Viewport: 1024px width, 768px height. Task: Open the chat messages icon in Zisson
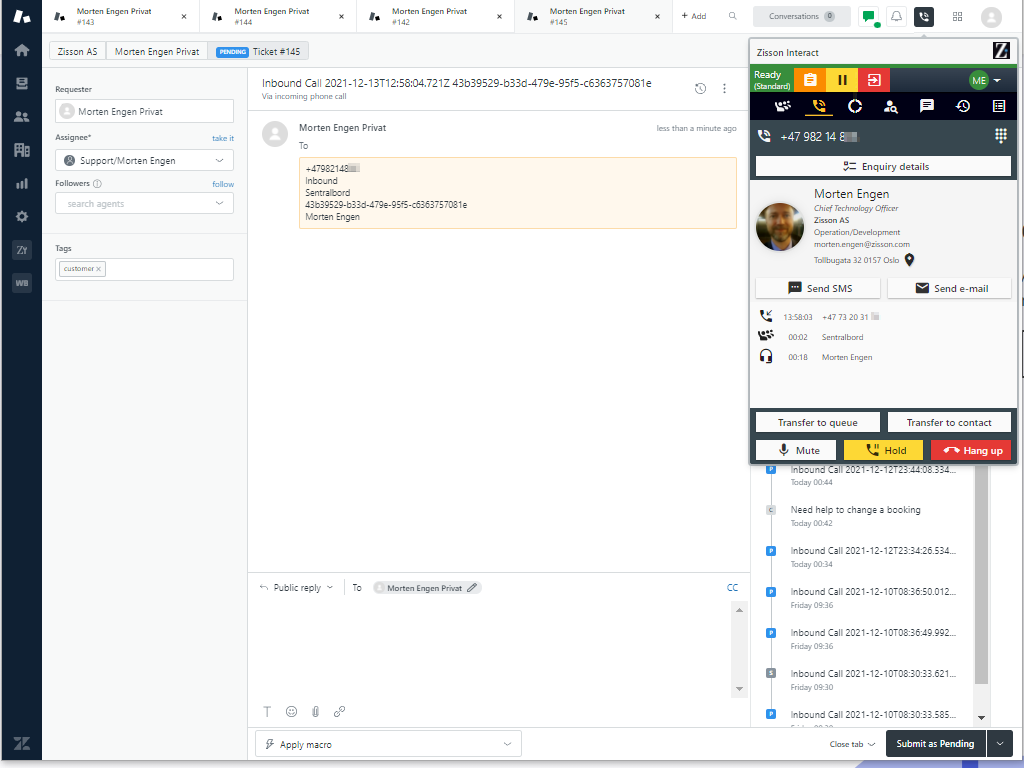pos(927,106)
